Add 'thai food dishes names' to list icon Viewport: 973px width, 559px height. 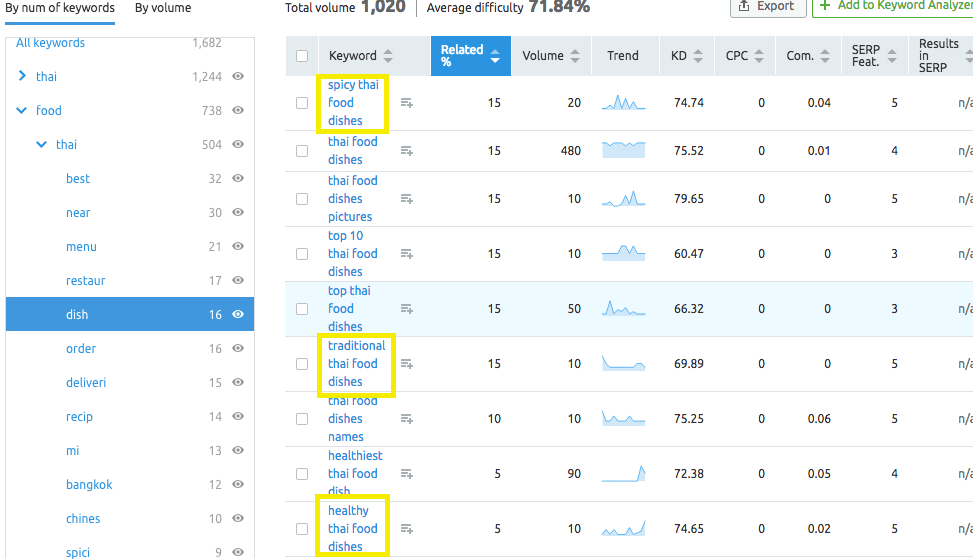point(406,419)
